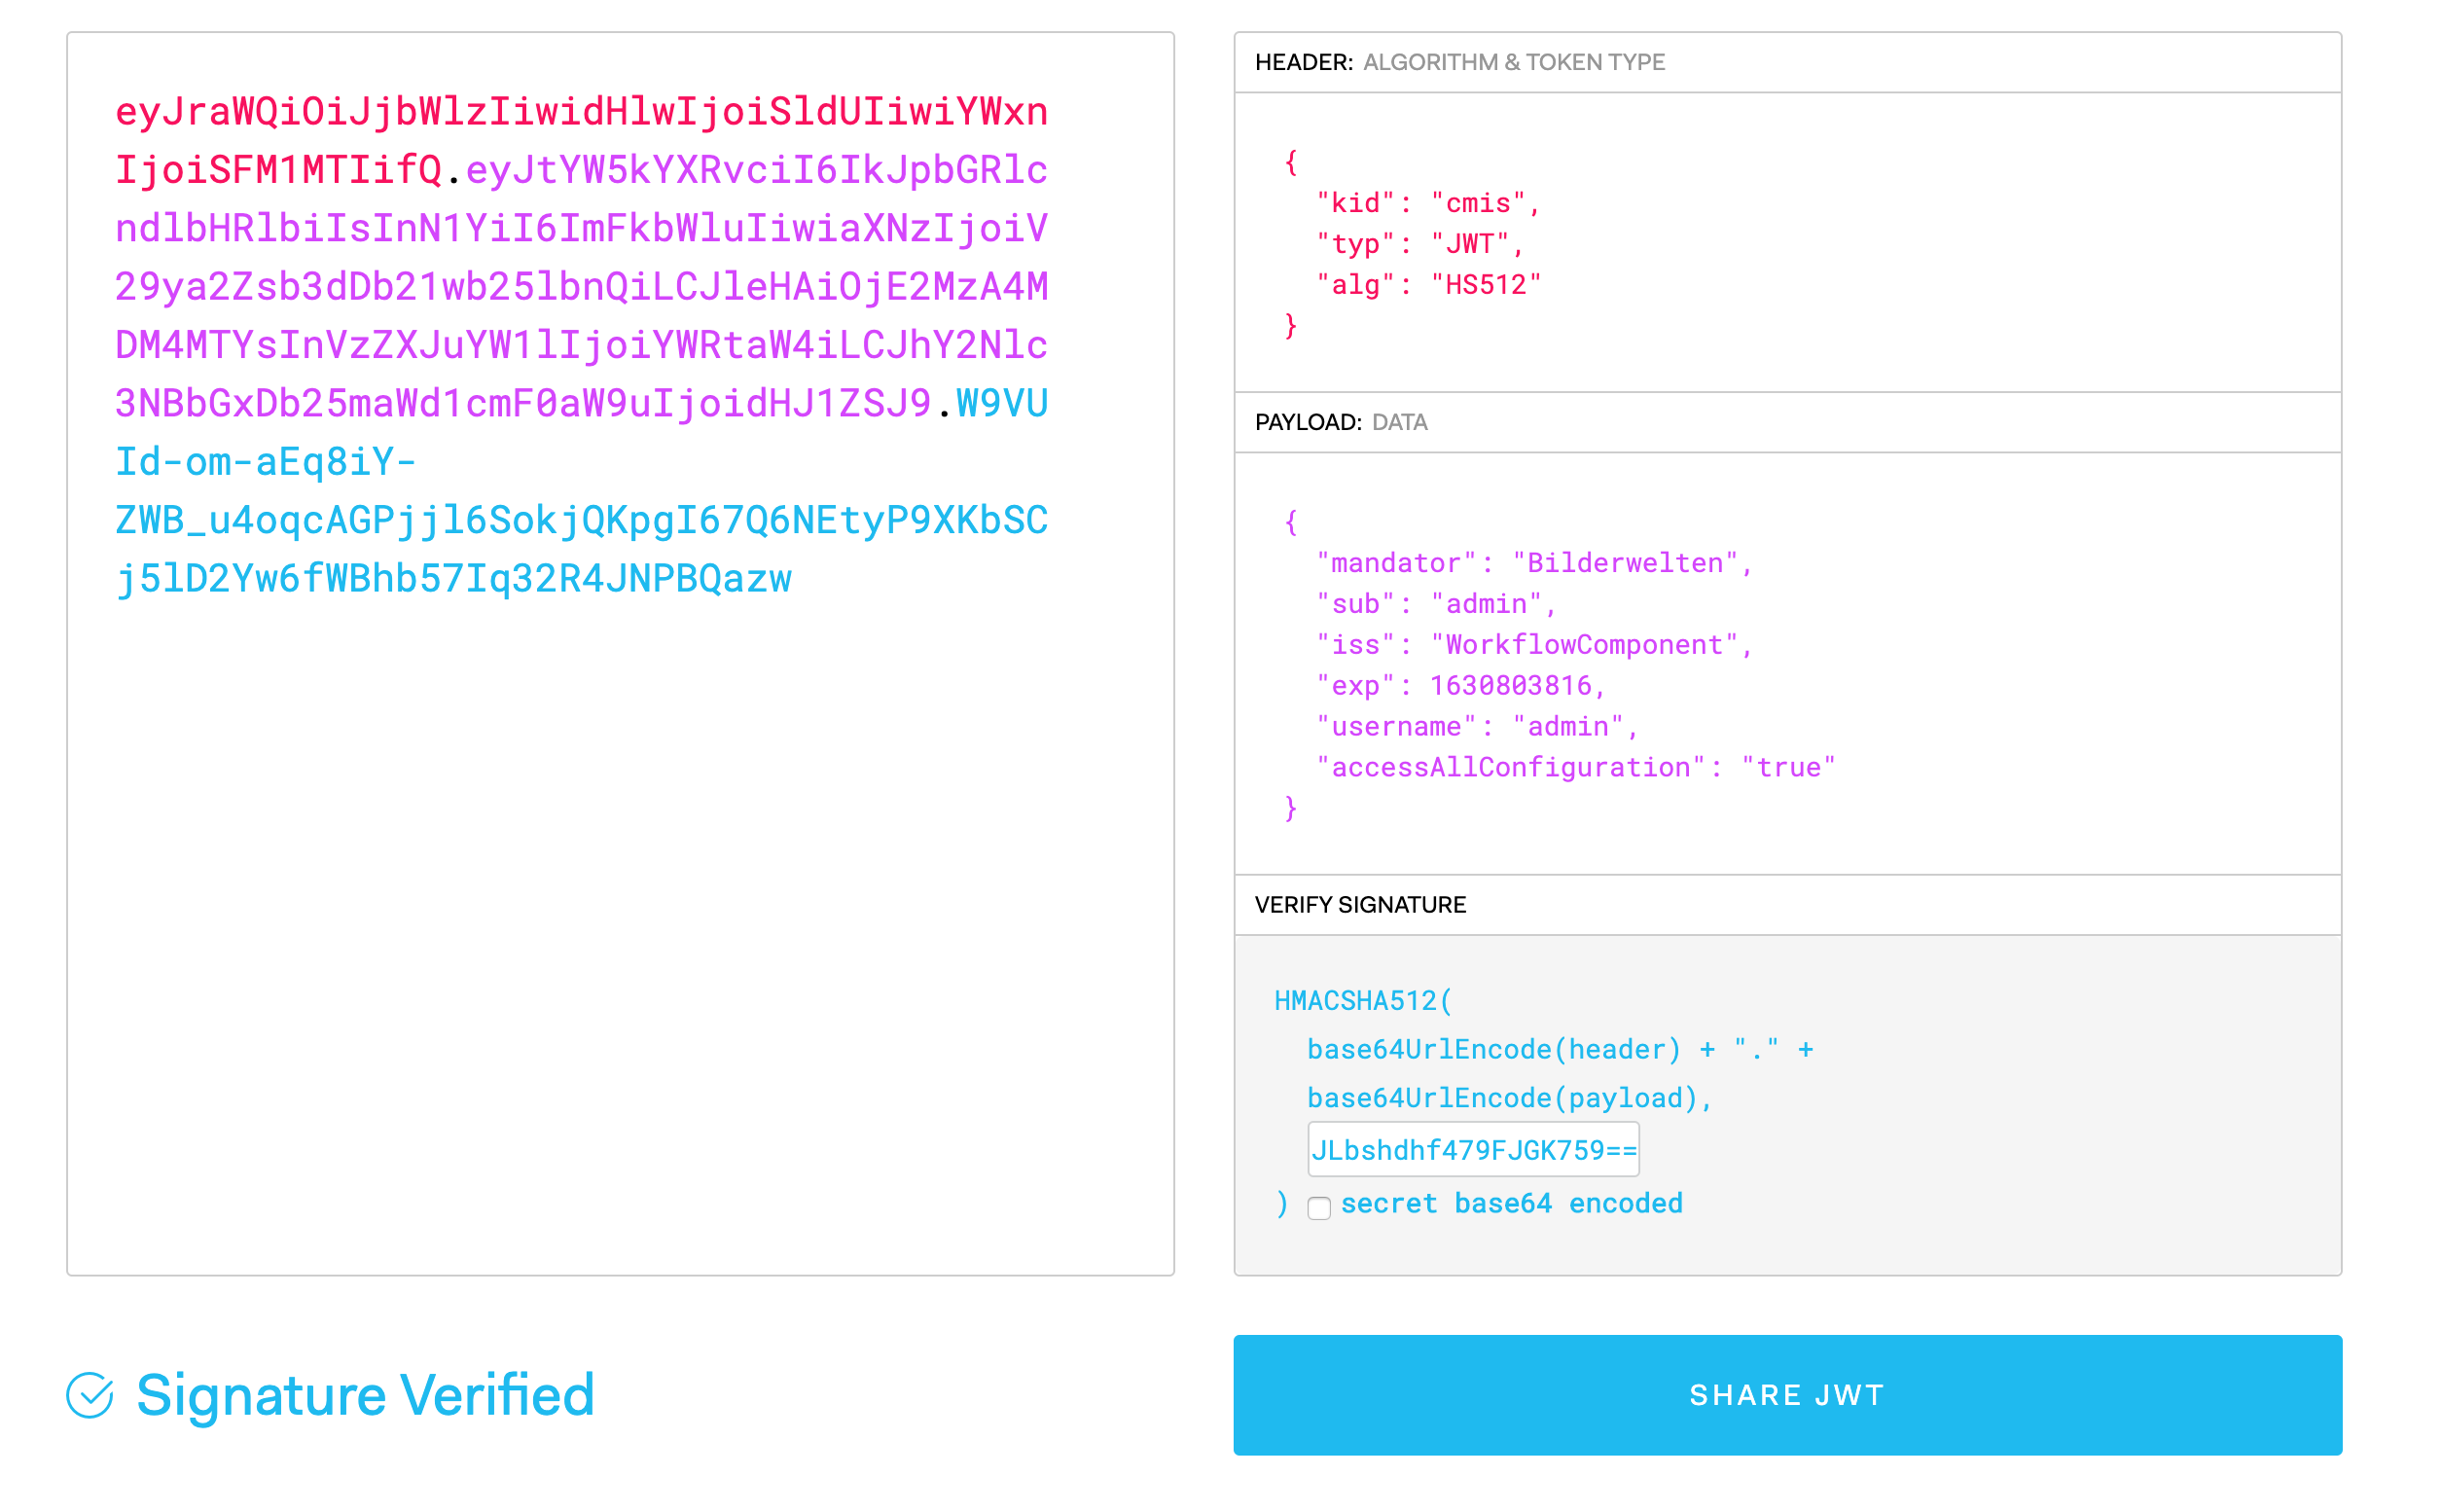The height and width of the screenshot is (1512, 2442).
Task: Click the VERIFY SIGNATURE section header
Action: tap(1361, 904)
